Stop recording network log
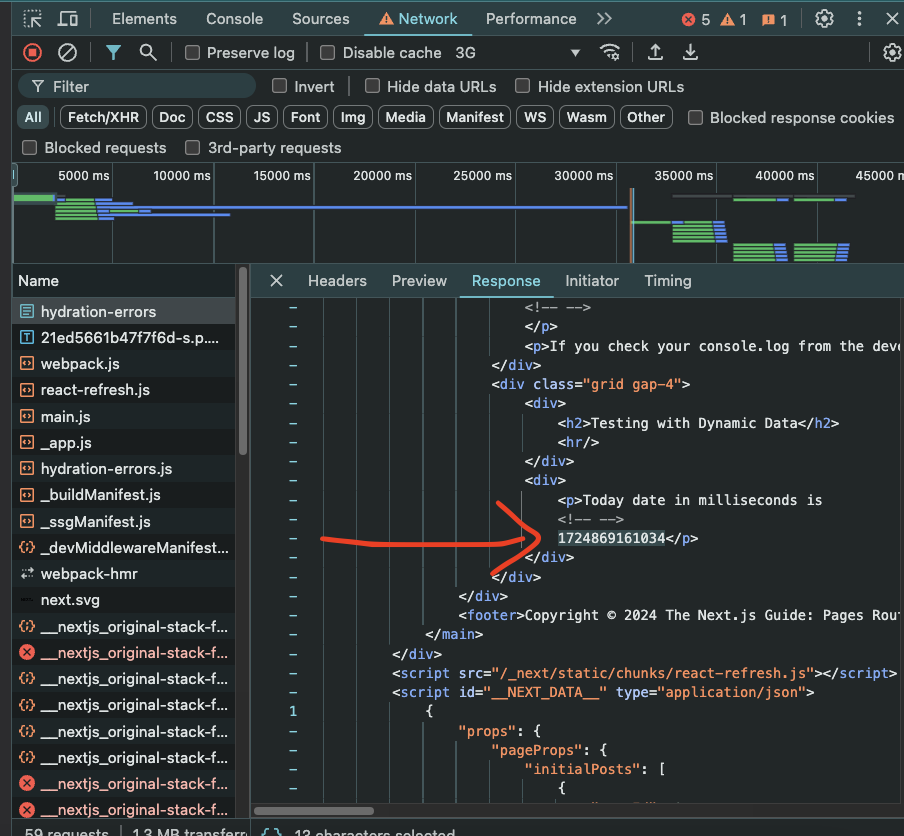The image size is (904, 836). [33, 53]
